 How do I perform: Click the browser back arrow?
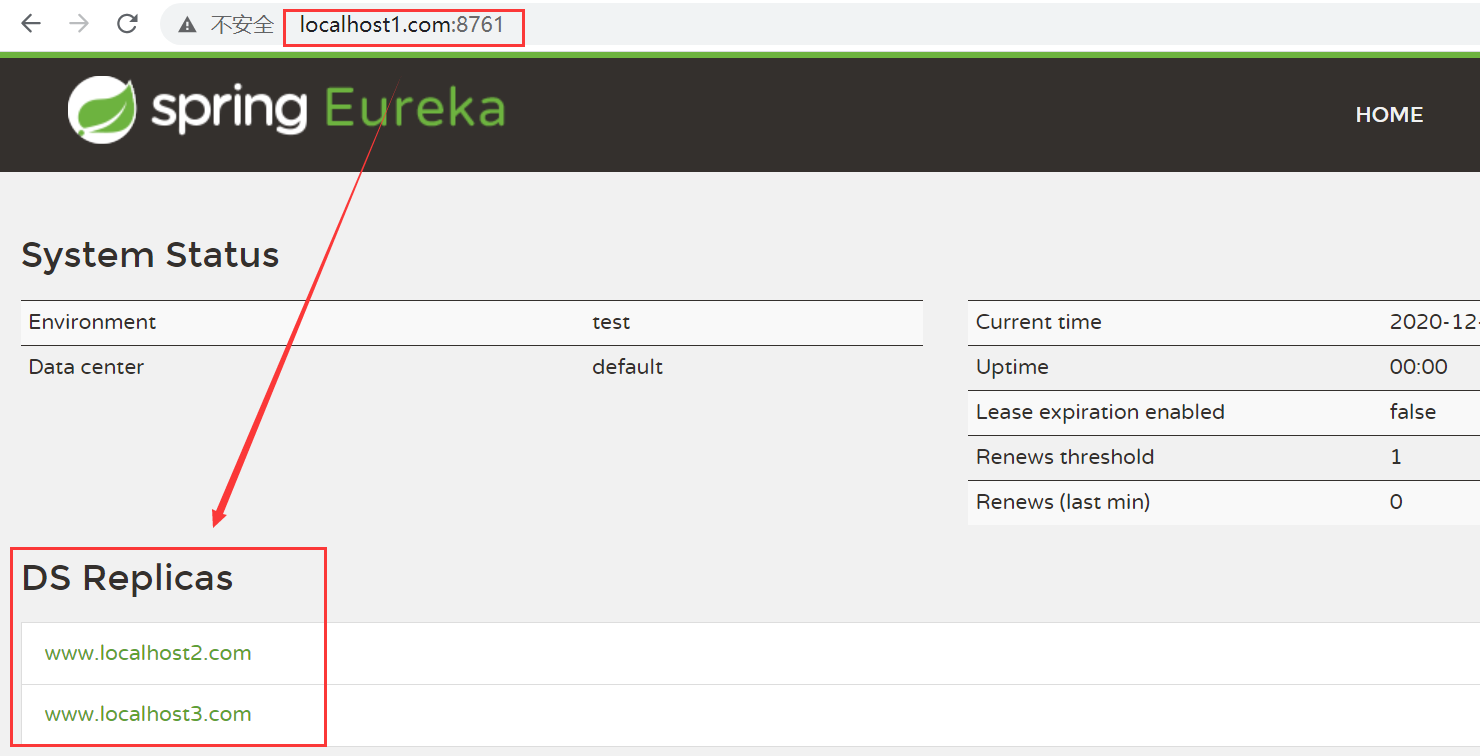point(30,24)
